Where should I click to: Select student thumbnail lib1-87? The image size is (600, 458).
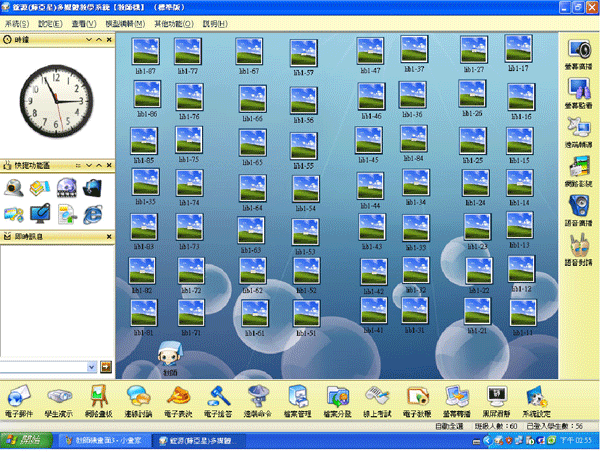tap(145, 55)
